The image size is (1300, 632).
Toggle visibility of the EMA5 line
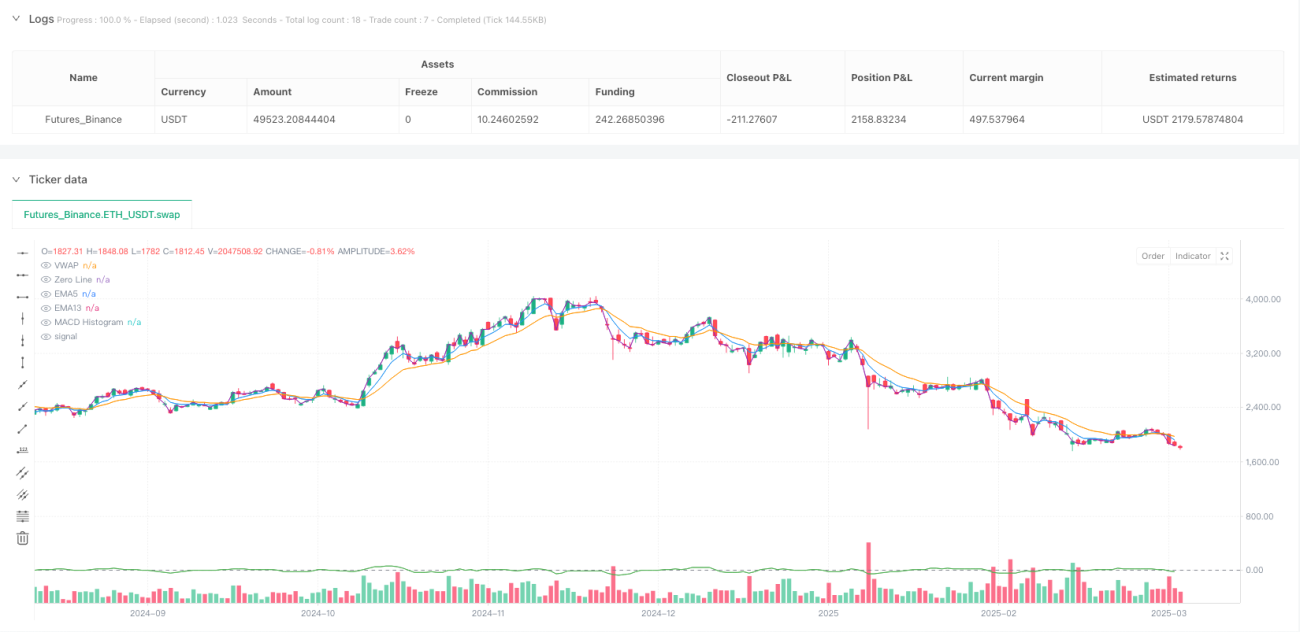tap(45, 294)
